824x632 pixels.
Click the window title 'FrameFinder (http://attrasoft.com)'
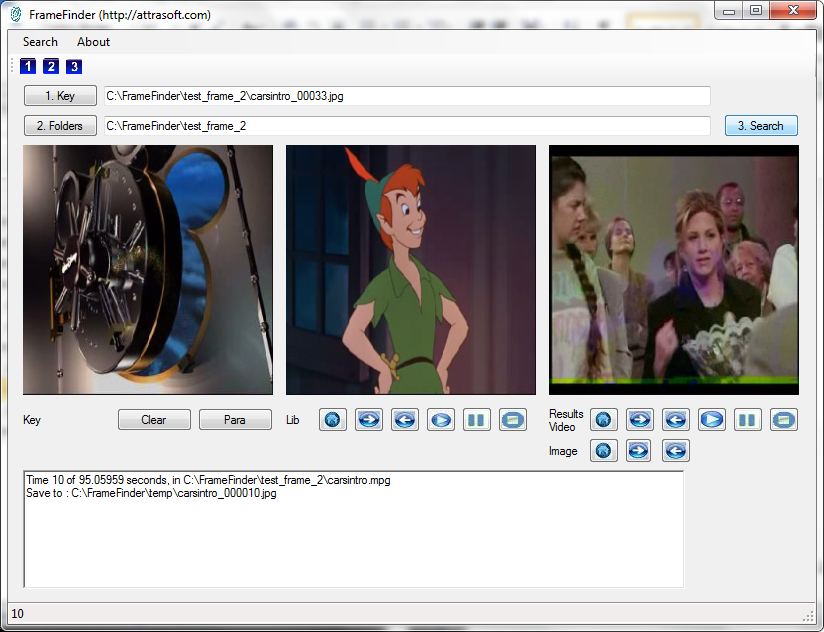click(x=120, y=15)
